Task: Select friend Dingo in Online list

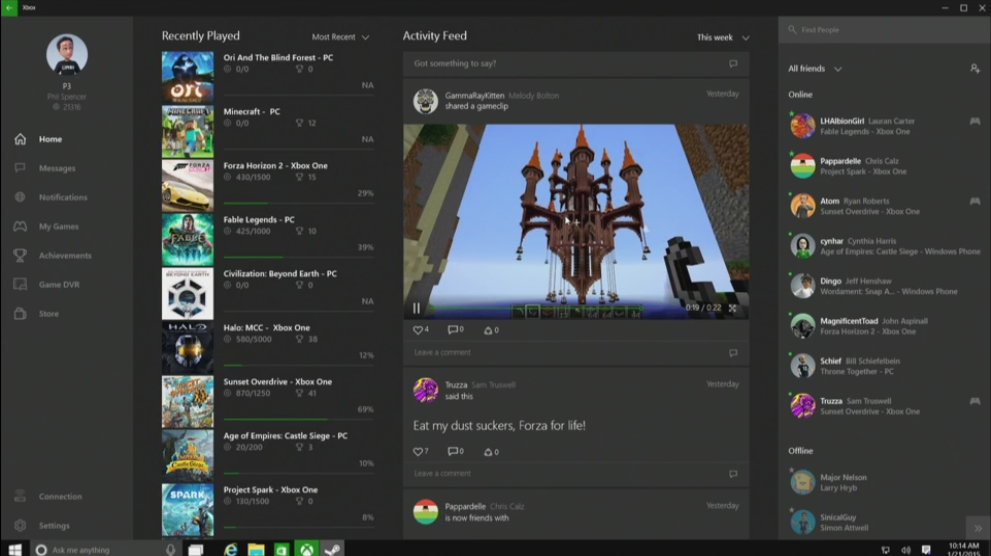Action: (885, 286)
